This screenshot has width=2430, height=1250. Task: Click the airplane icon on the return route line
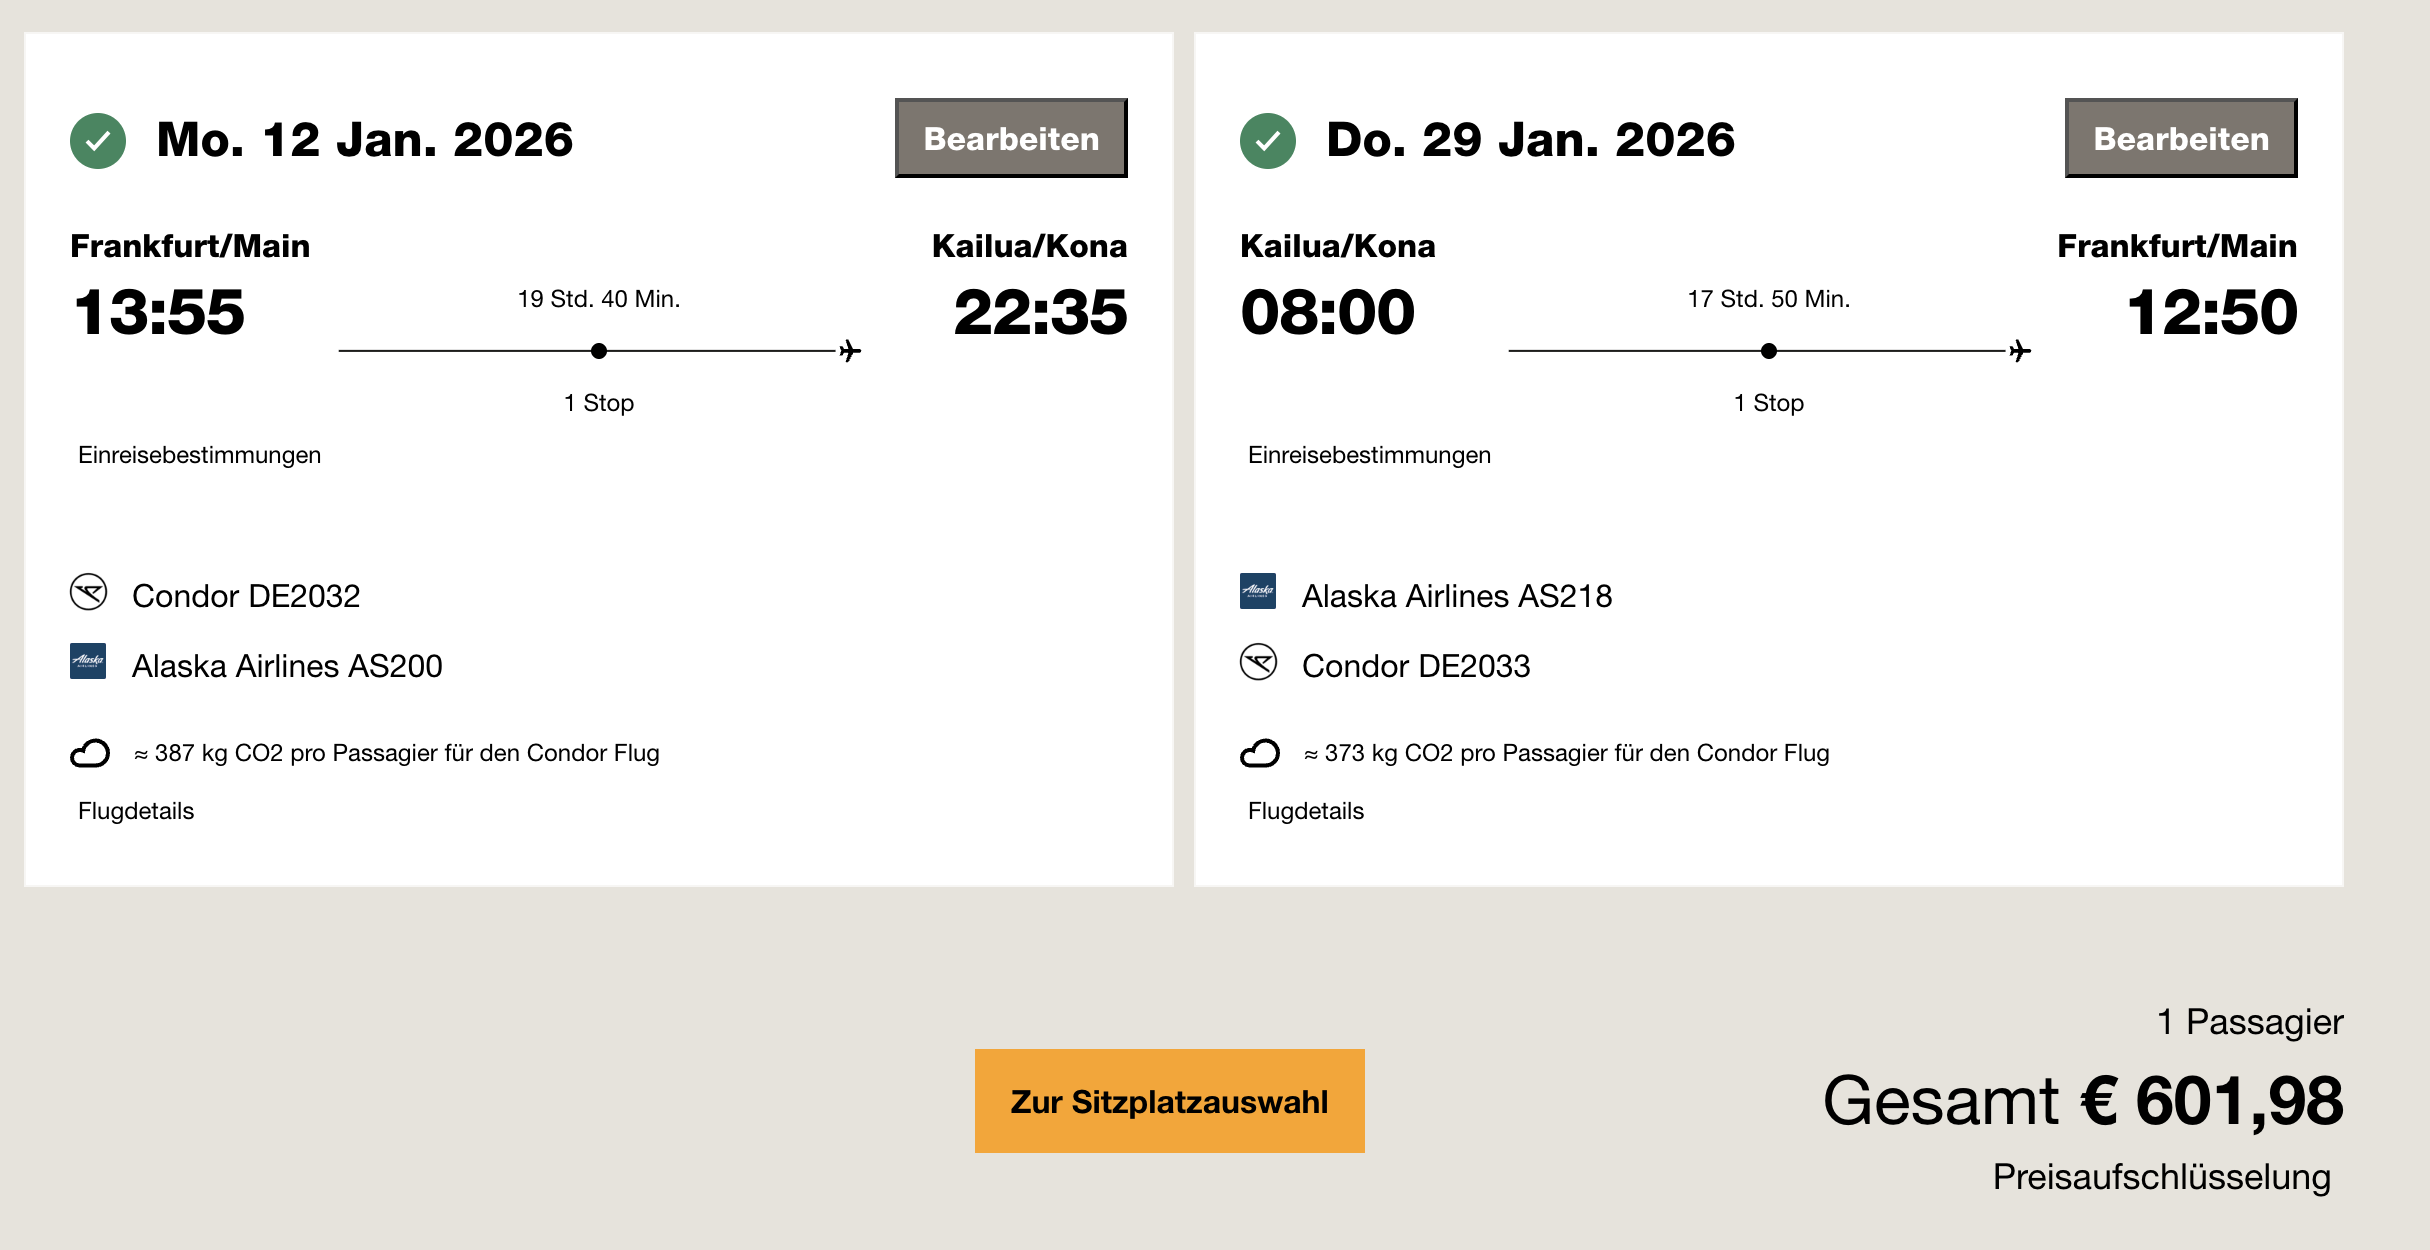coord(2020,351)
